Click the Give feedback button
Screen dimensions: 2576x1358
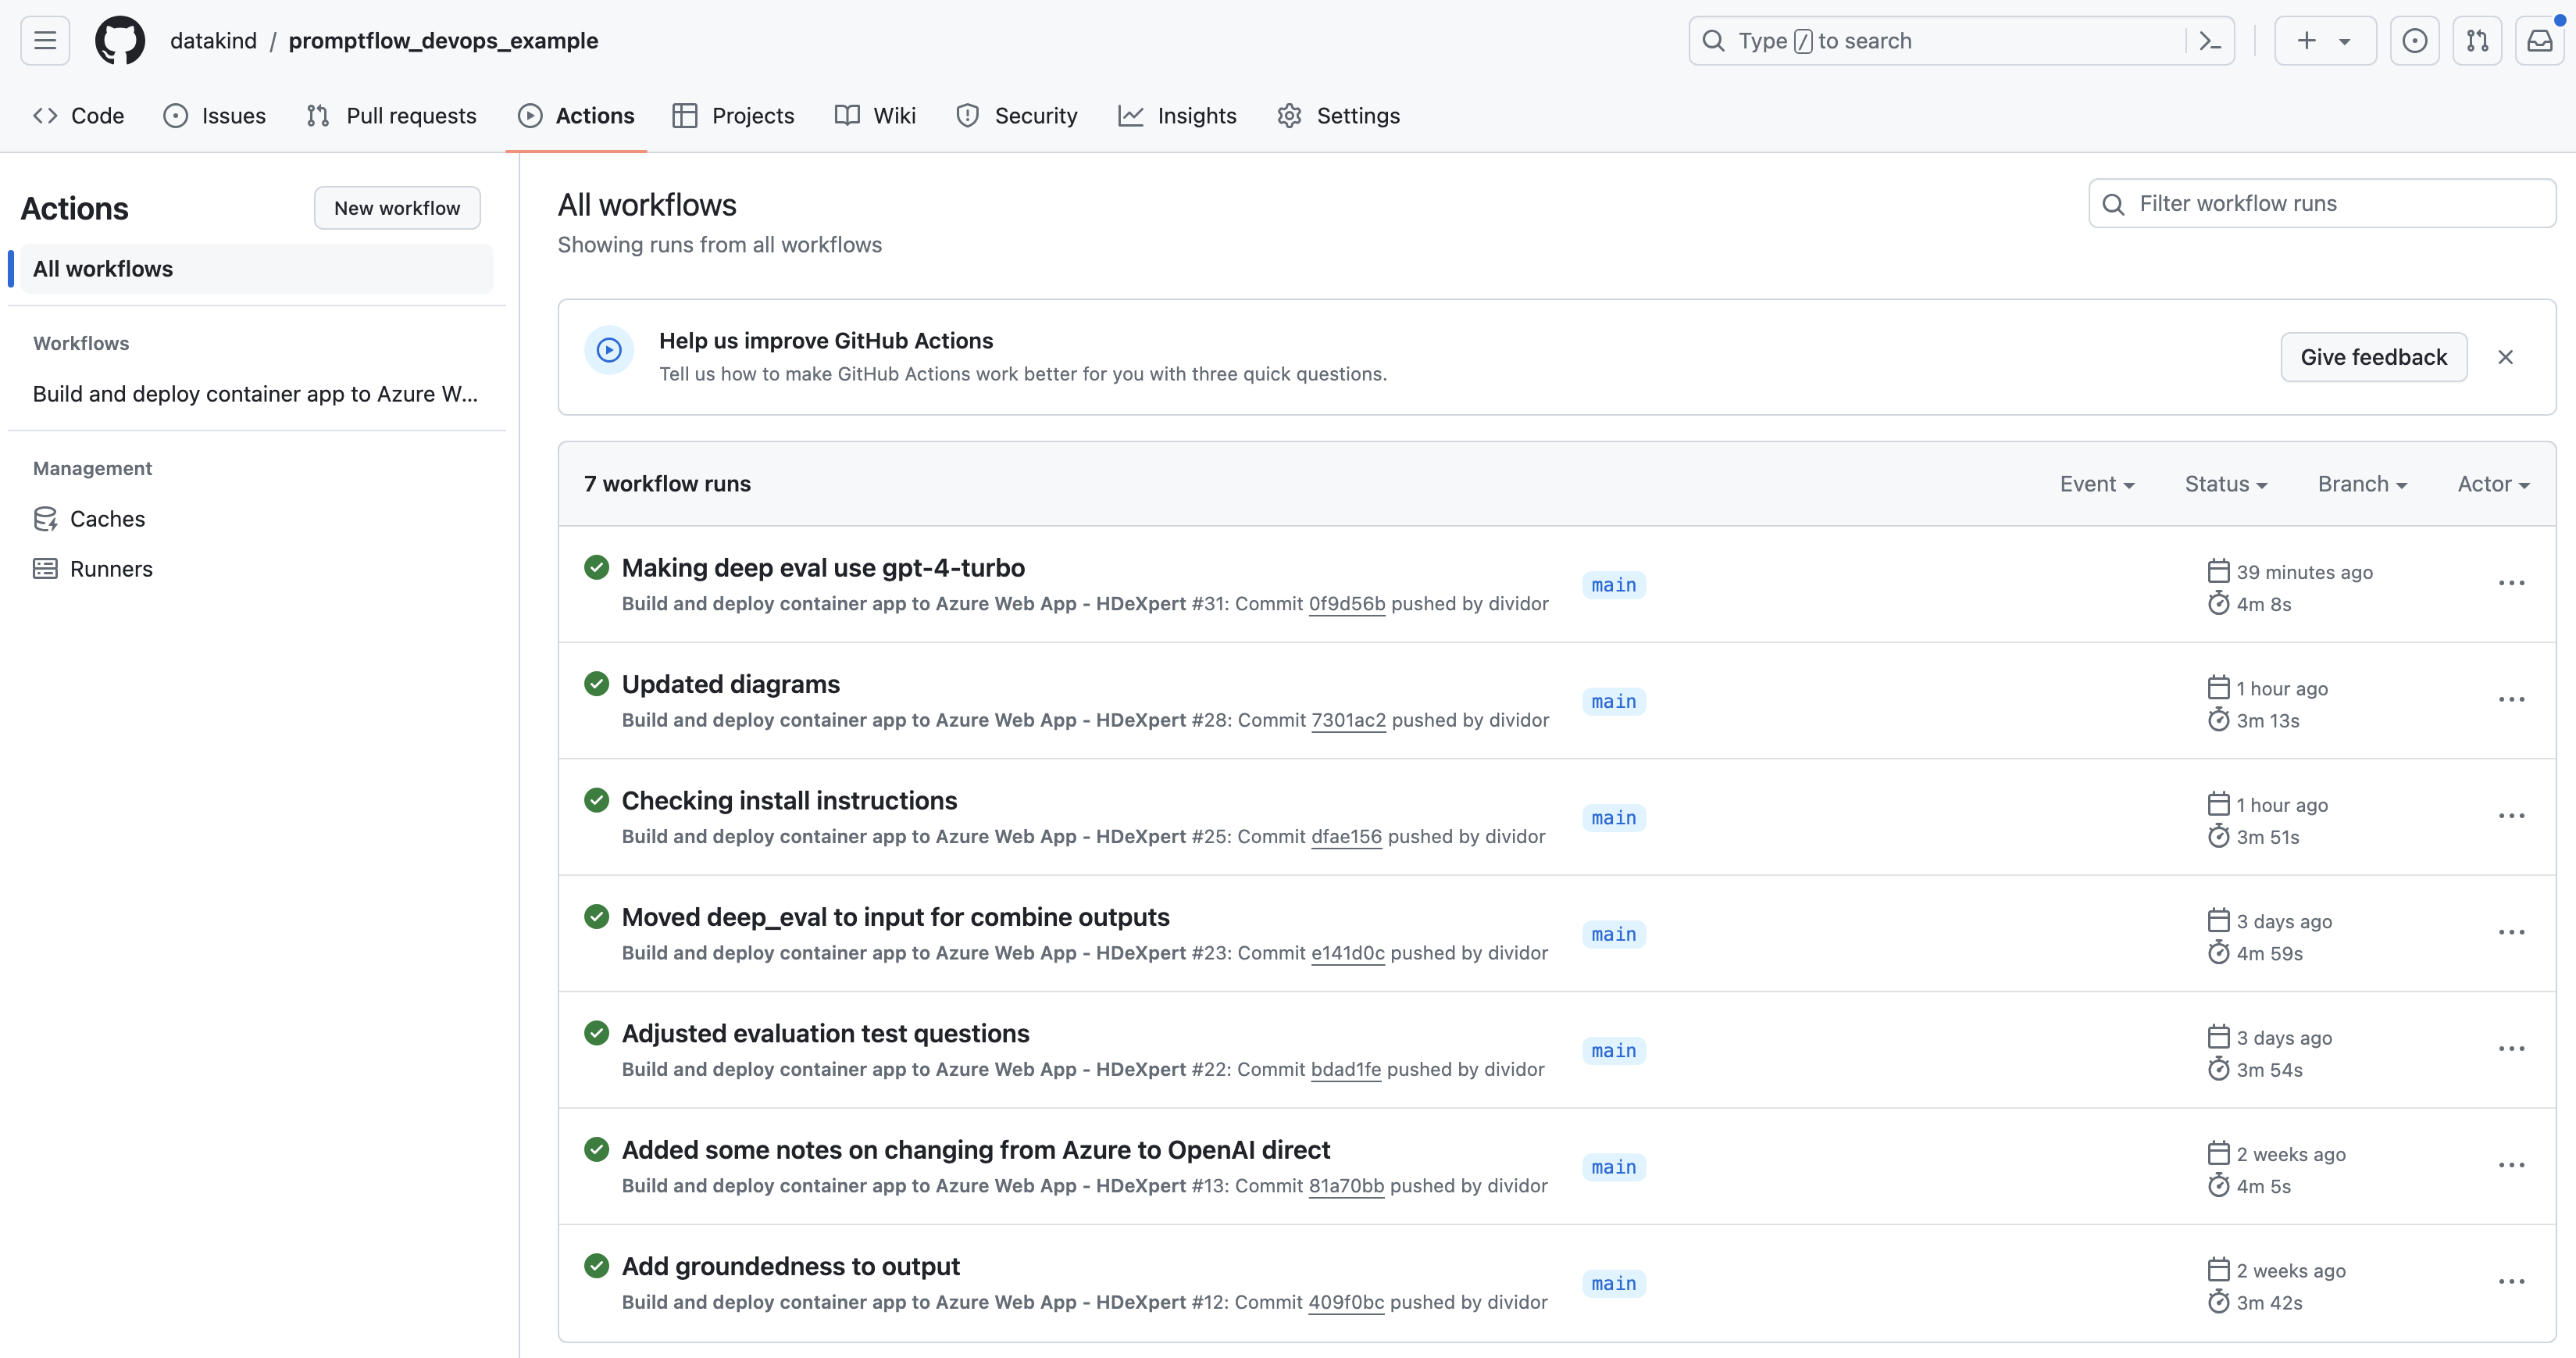2373,357
